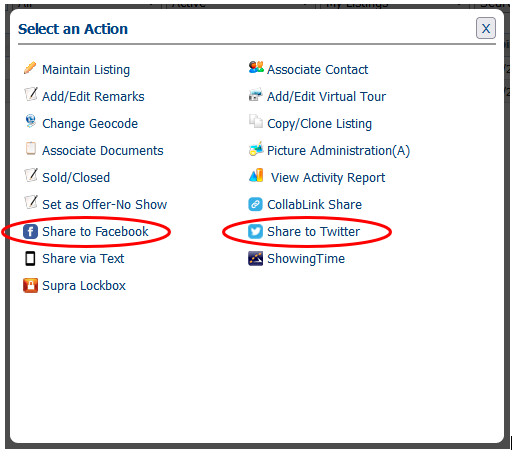Open Associate Documents link
The height and width of the screenshot is (456, 515).
pos(103,151)
